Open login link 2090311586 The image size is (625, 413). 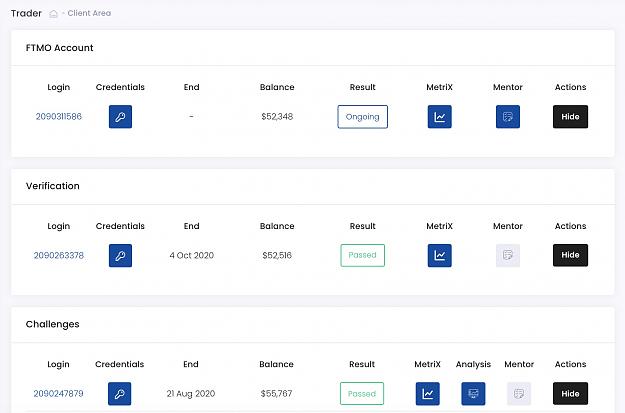tap(59, 116)
